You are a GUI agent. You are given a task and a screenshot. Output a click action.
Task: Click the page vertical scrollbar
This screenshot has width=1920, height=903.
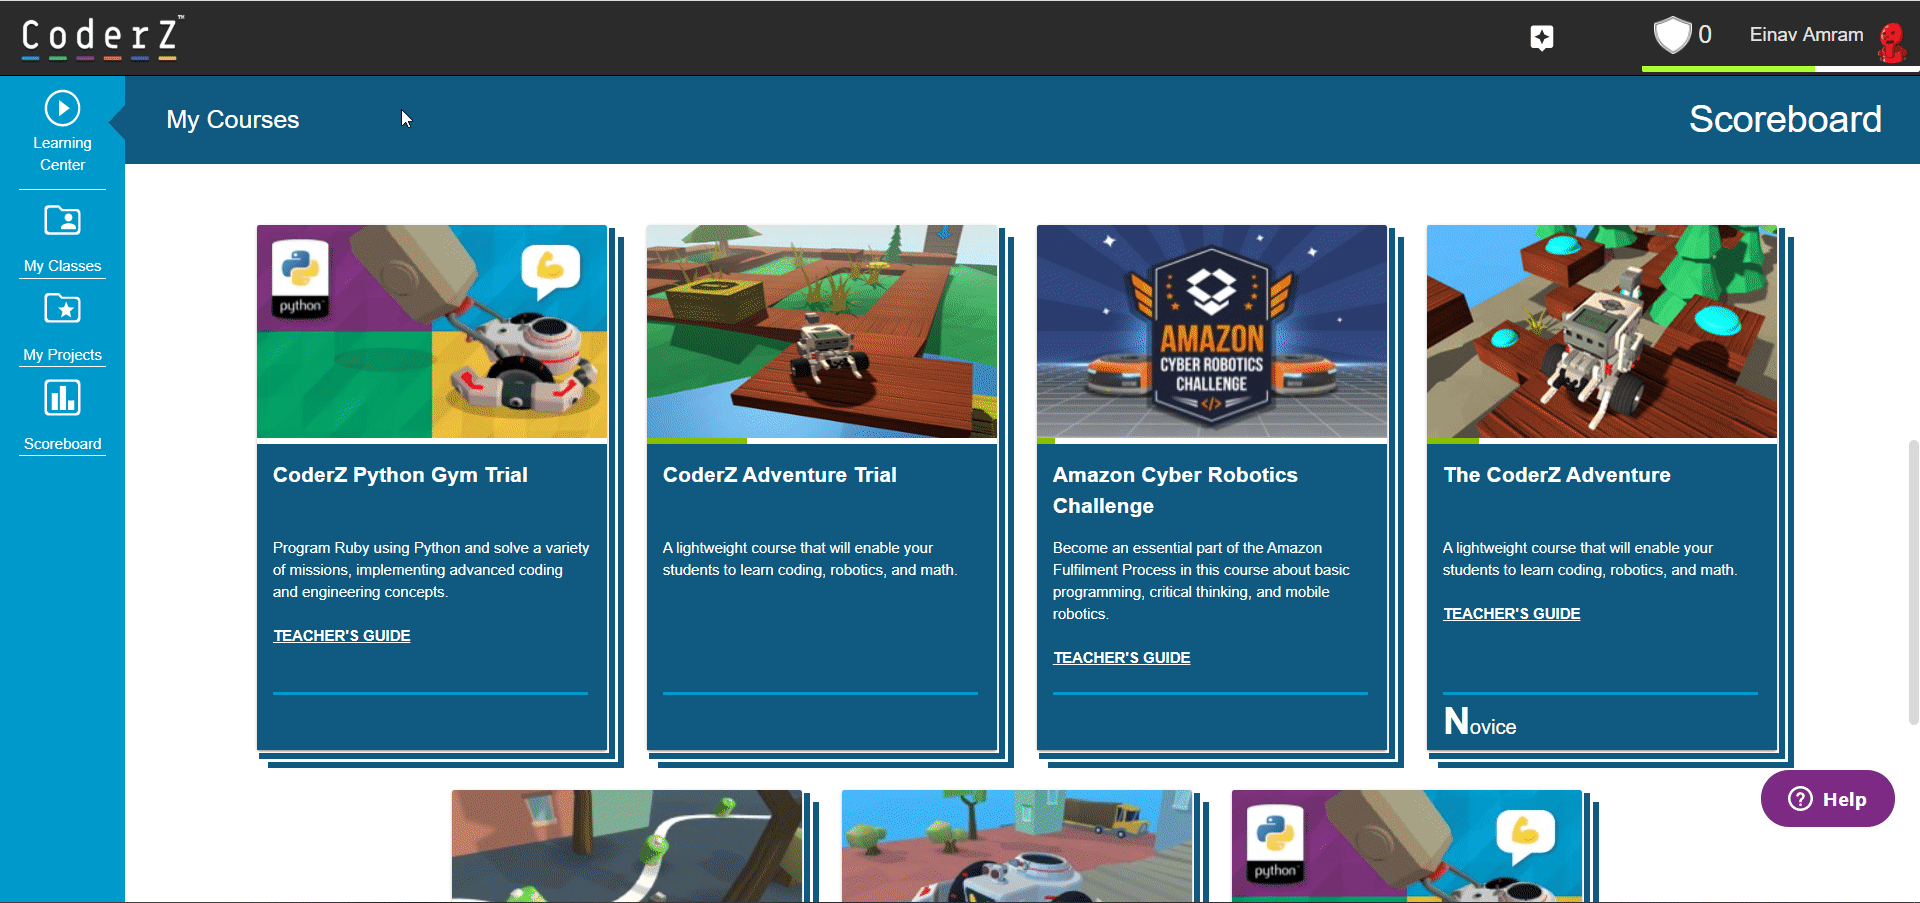(1913, 580)
